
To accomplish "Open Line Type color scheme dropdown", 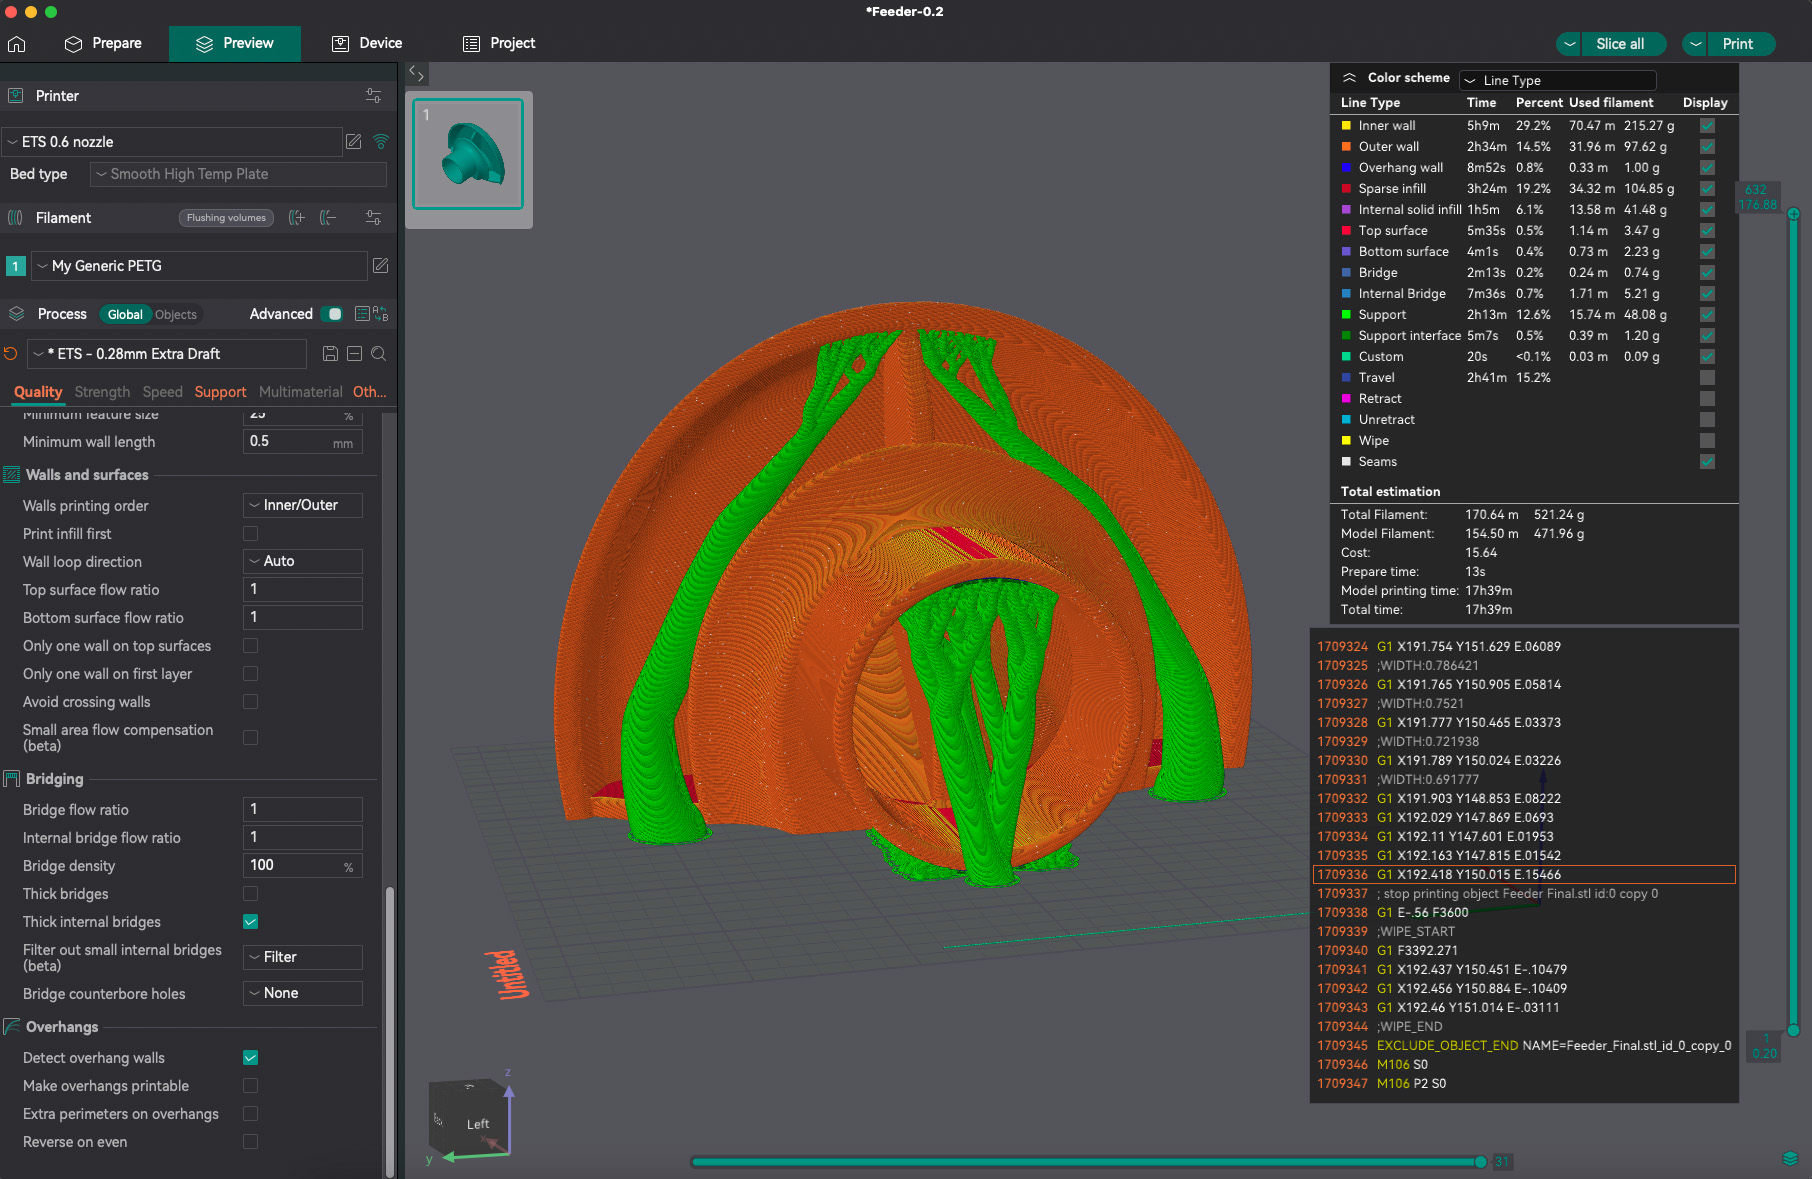I will [x=1558, y=80].
